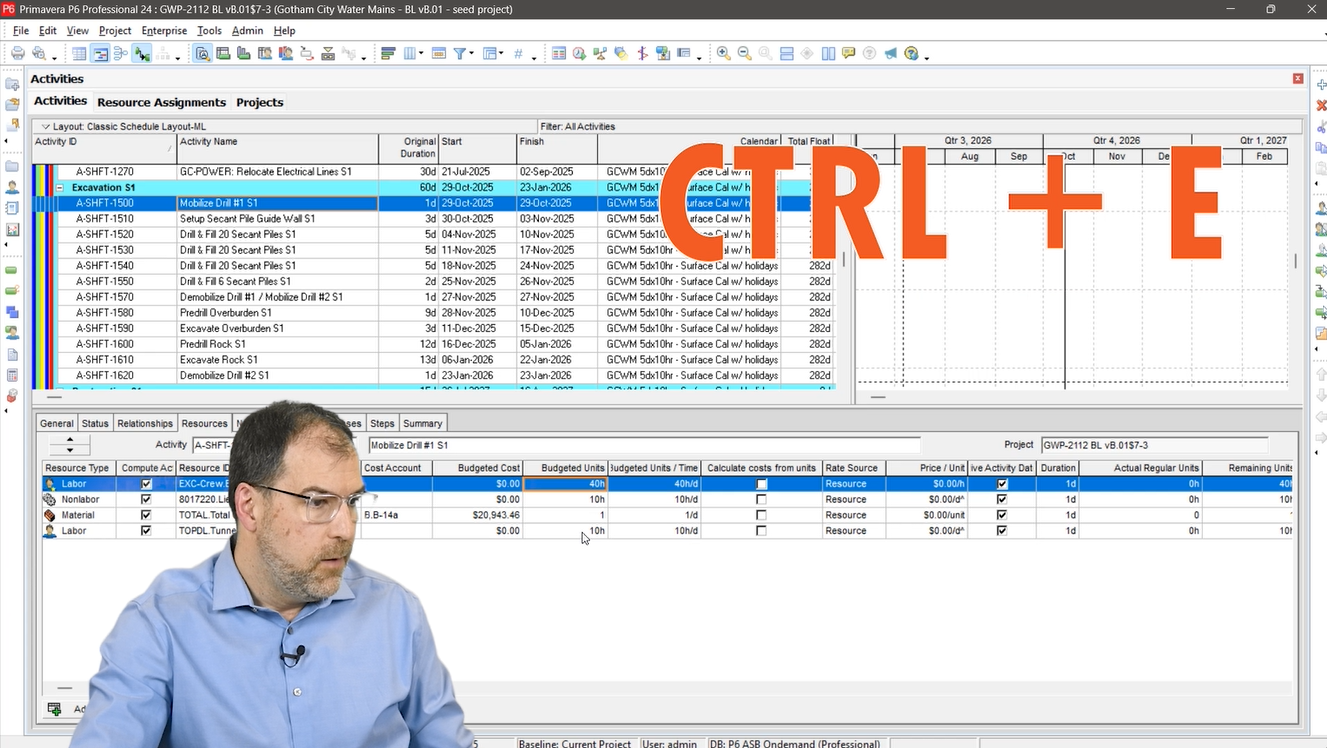Check Calculate costs from units for Material row
The image size is (1327, 748).
(762, 515)
